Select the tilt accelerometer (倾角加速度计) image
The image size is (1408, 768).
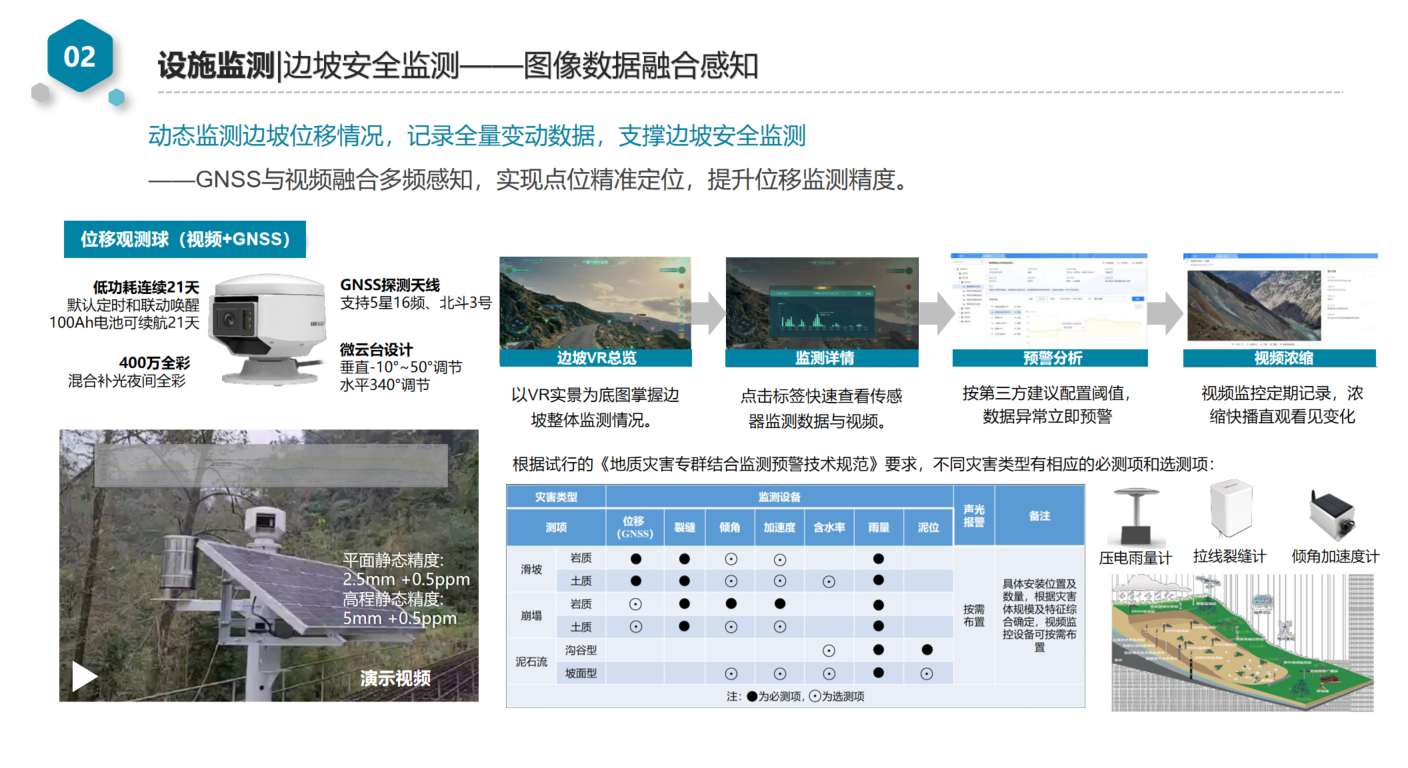coord(1336,515)
